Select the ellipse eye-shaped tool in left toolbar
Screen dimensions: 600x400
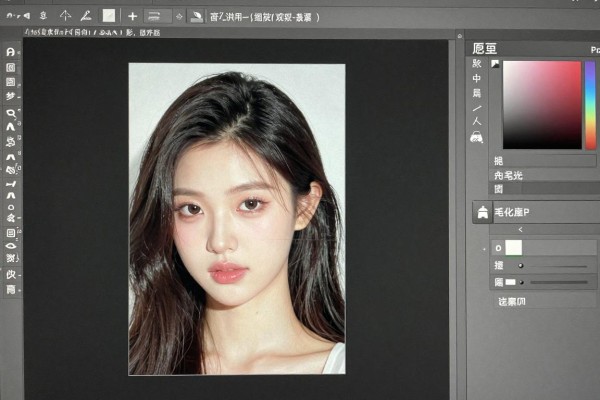(x=11, y=246)
